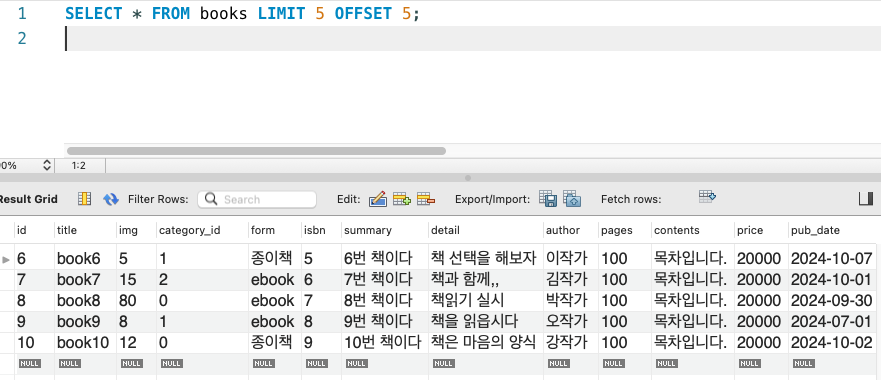Click the 'img' column header
The height and width of the screenshot is (380, 881).
128,230
